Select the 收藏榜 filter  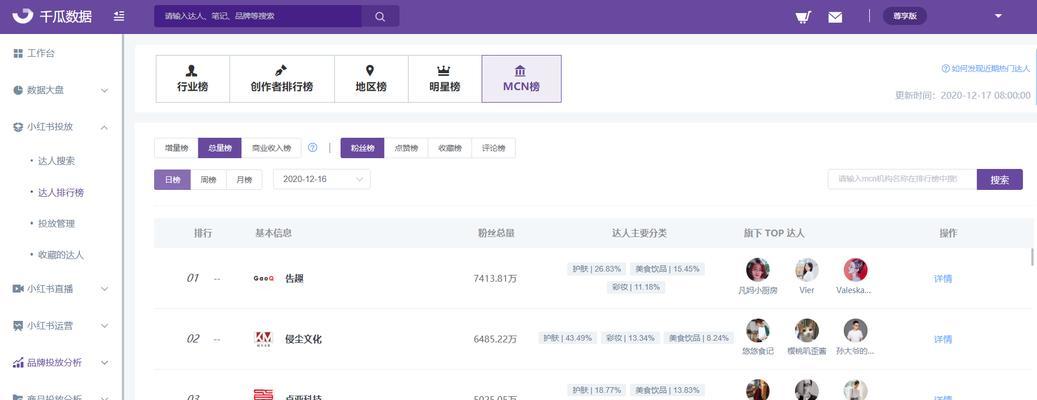(x=450, y=148)
